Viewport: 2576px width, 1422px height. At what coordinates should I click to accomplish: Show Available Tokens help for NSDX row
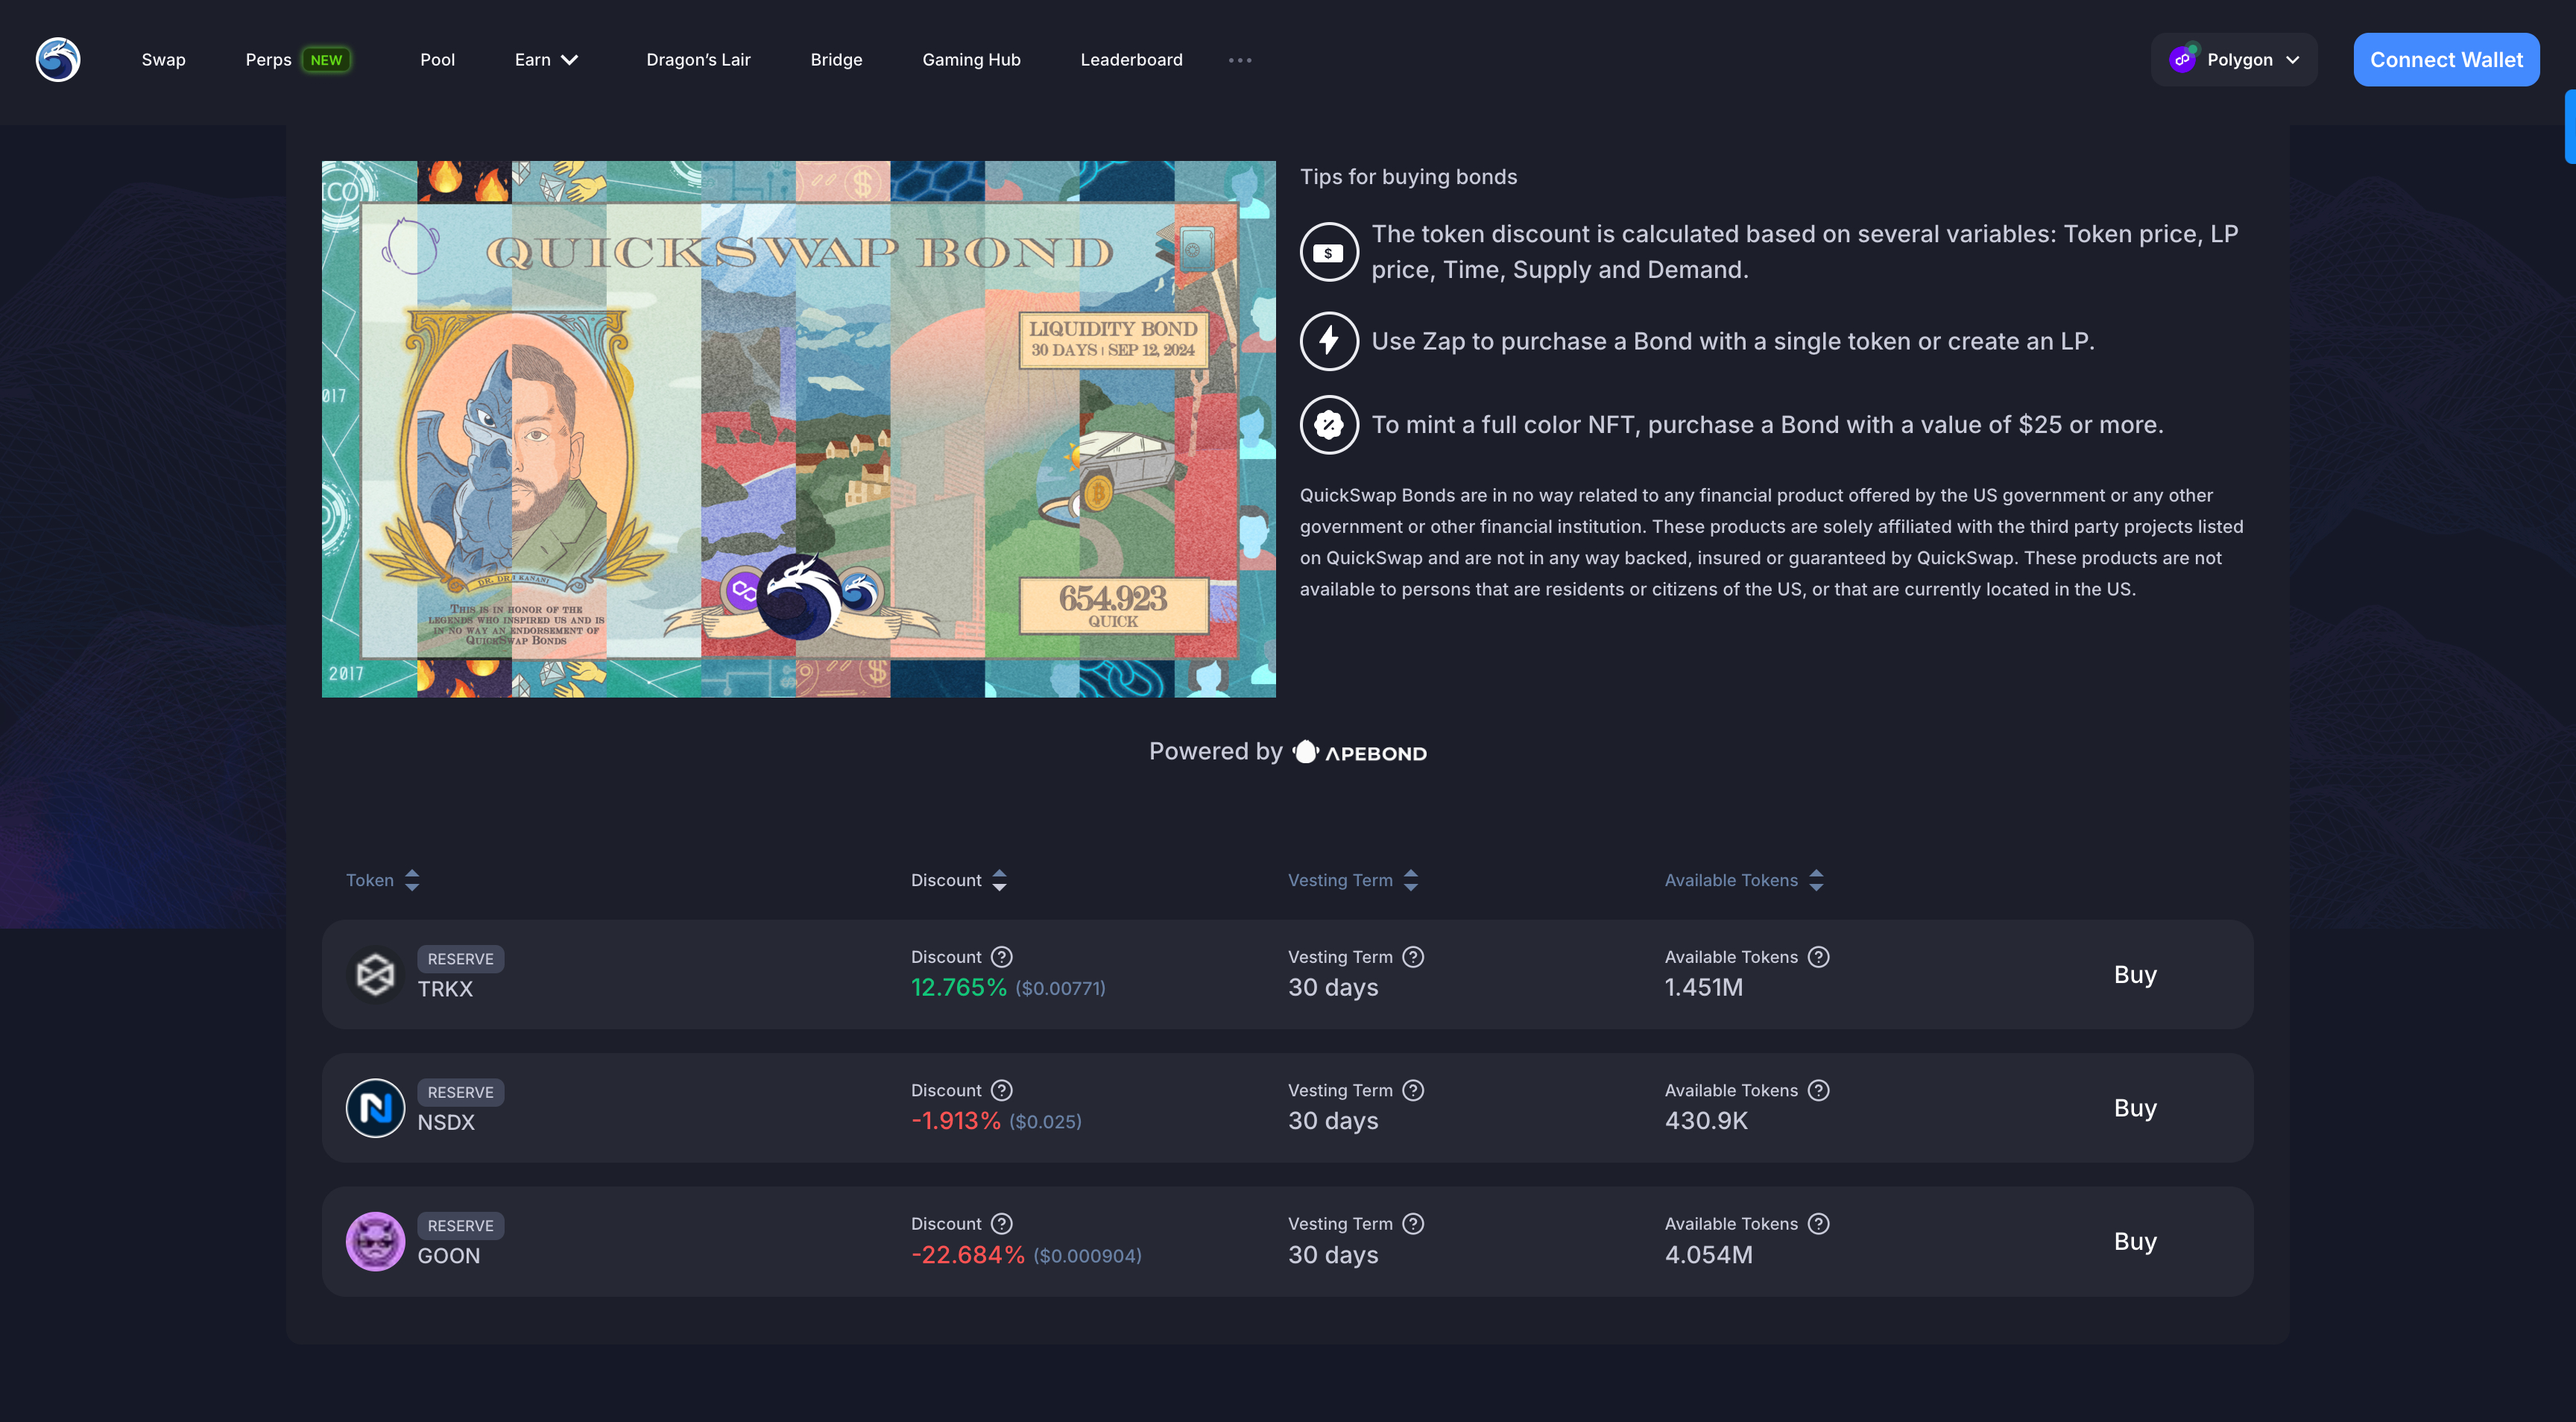point(1819,1090)
